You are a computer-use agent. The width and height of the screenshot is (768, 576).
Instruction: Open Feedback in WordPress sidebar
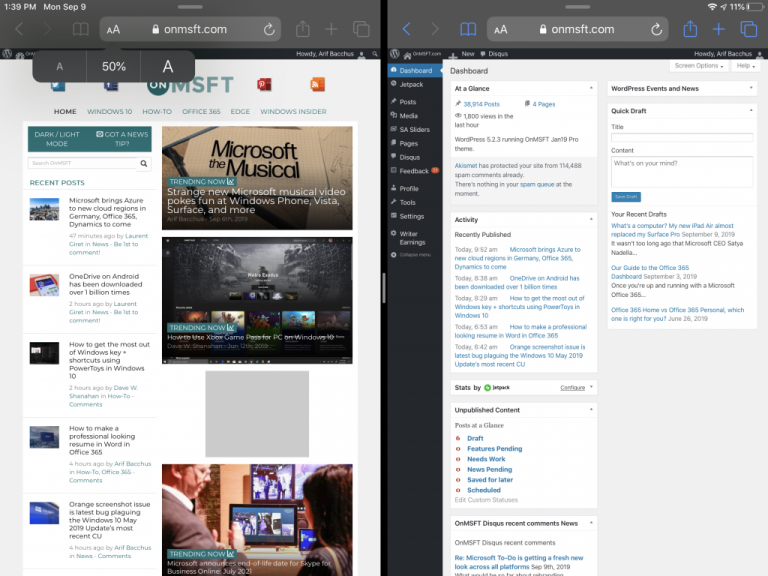point(415,171)
